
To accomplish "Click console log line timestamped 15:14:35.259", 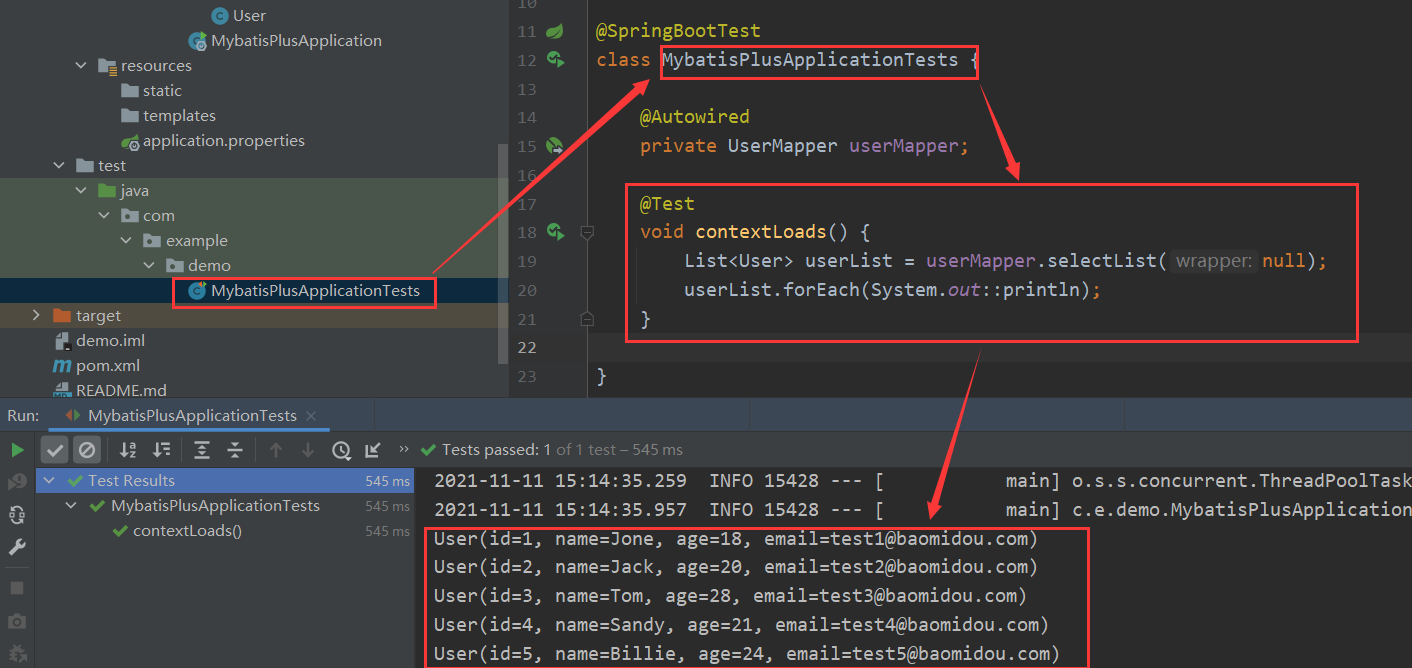I will click(x=922, y=481).
